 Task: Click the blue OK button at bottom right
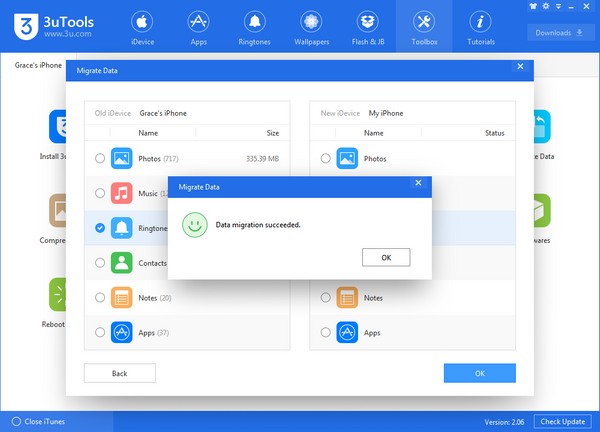[479, 373]
